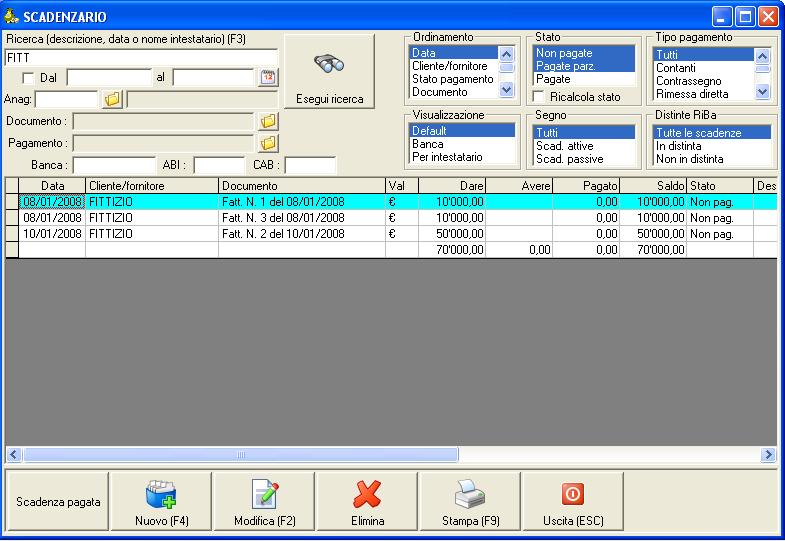
Task: Select row Fatt. N. 3 del 08/01/2008
Action: pos(391,218)
